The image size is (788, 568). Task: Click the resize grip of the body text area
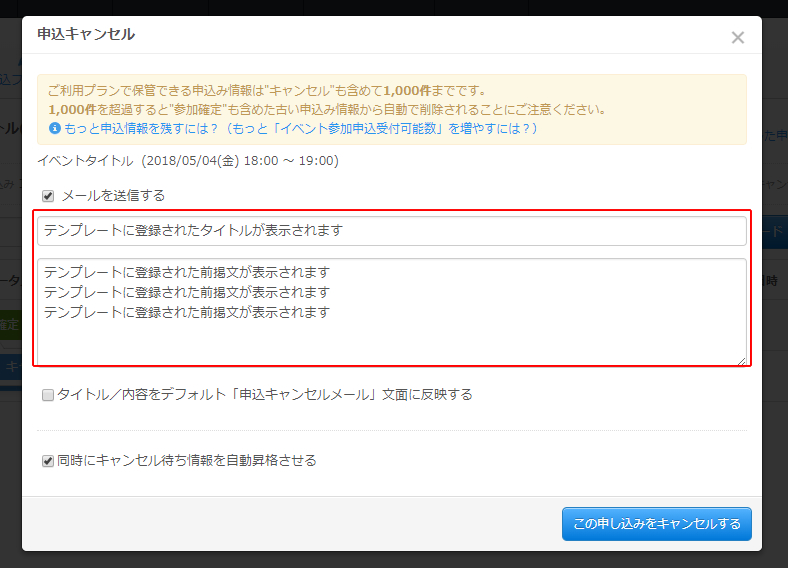click(742, 361)
